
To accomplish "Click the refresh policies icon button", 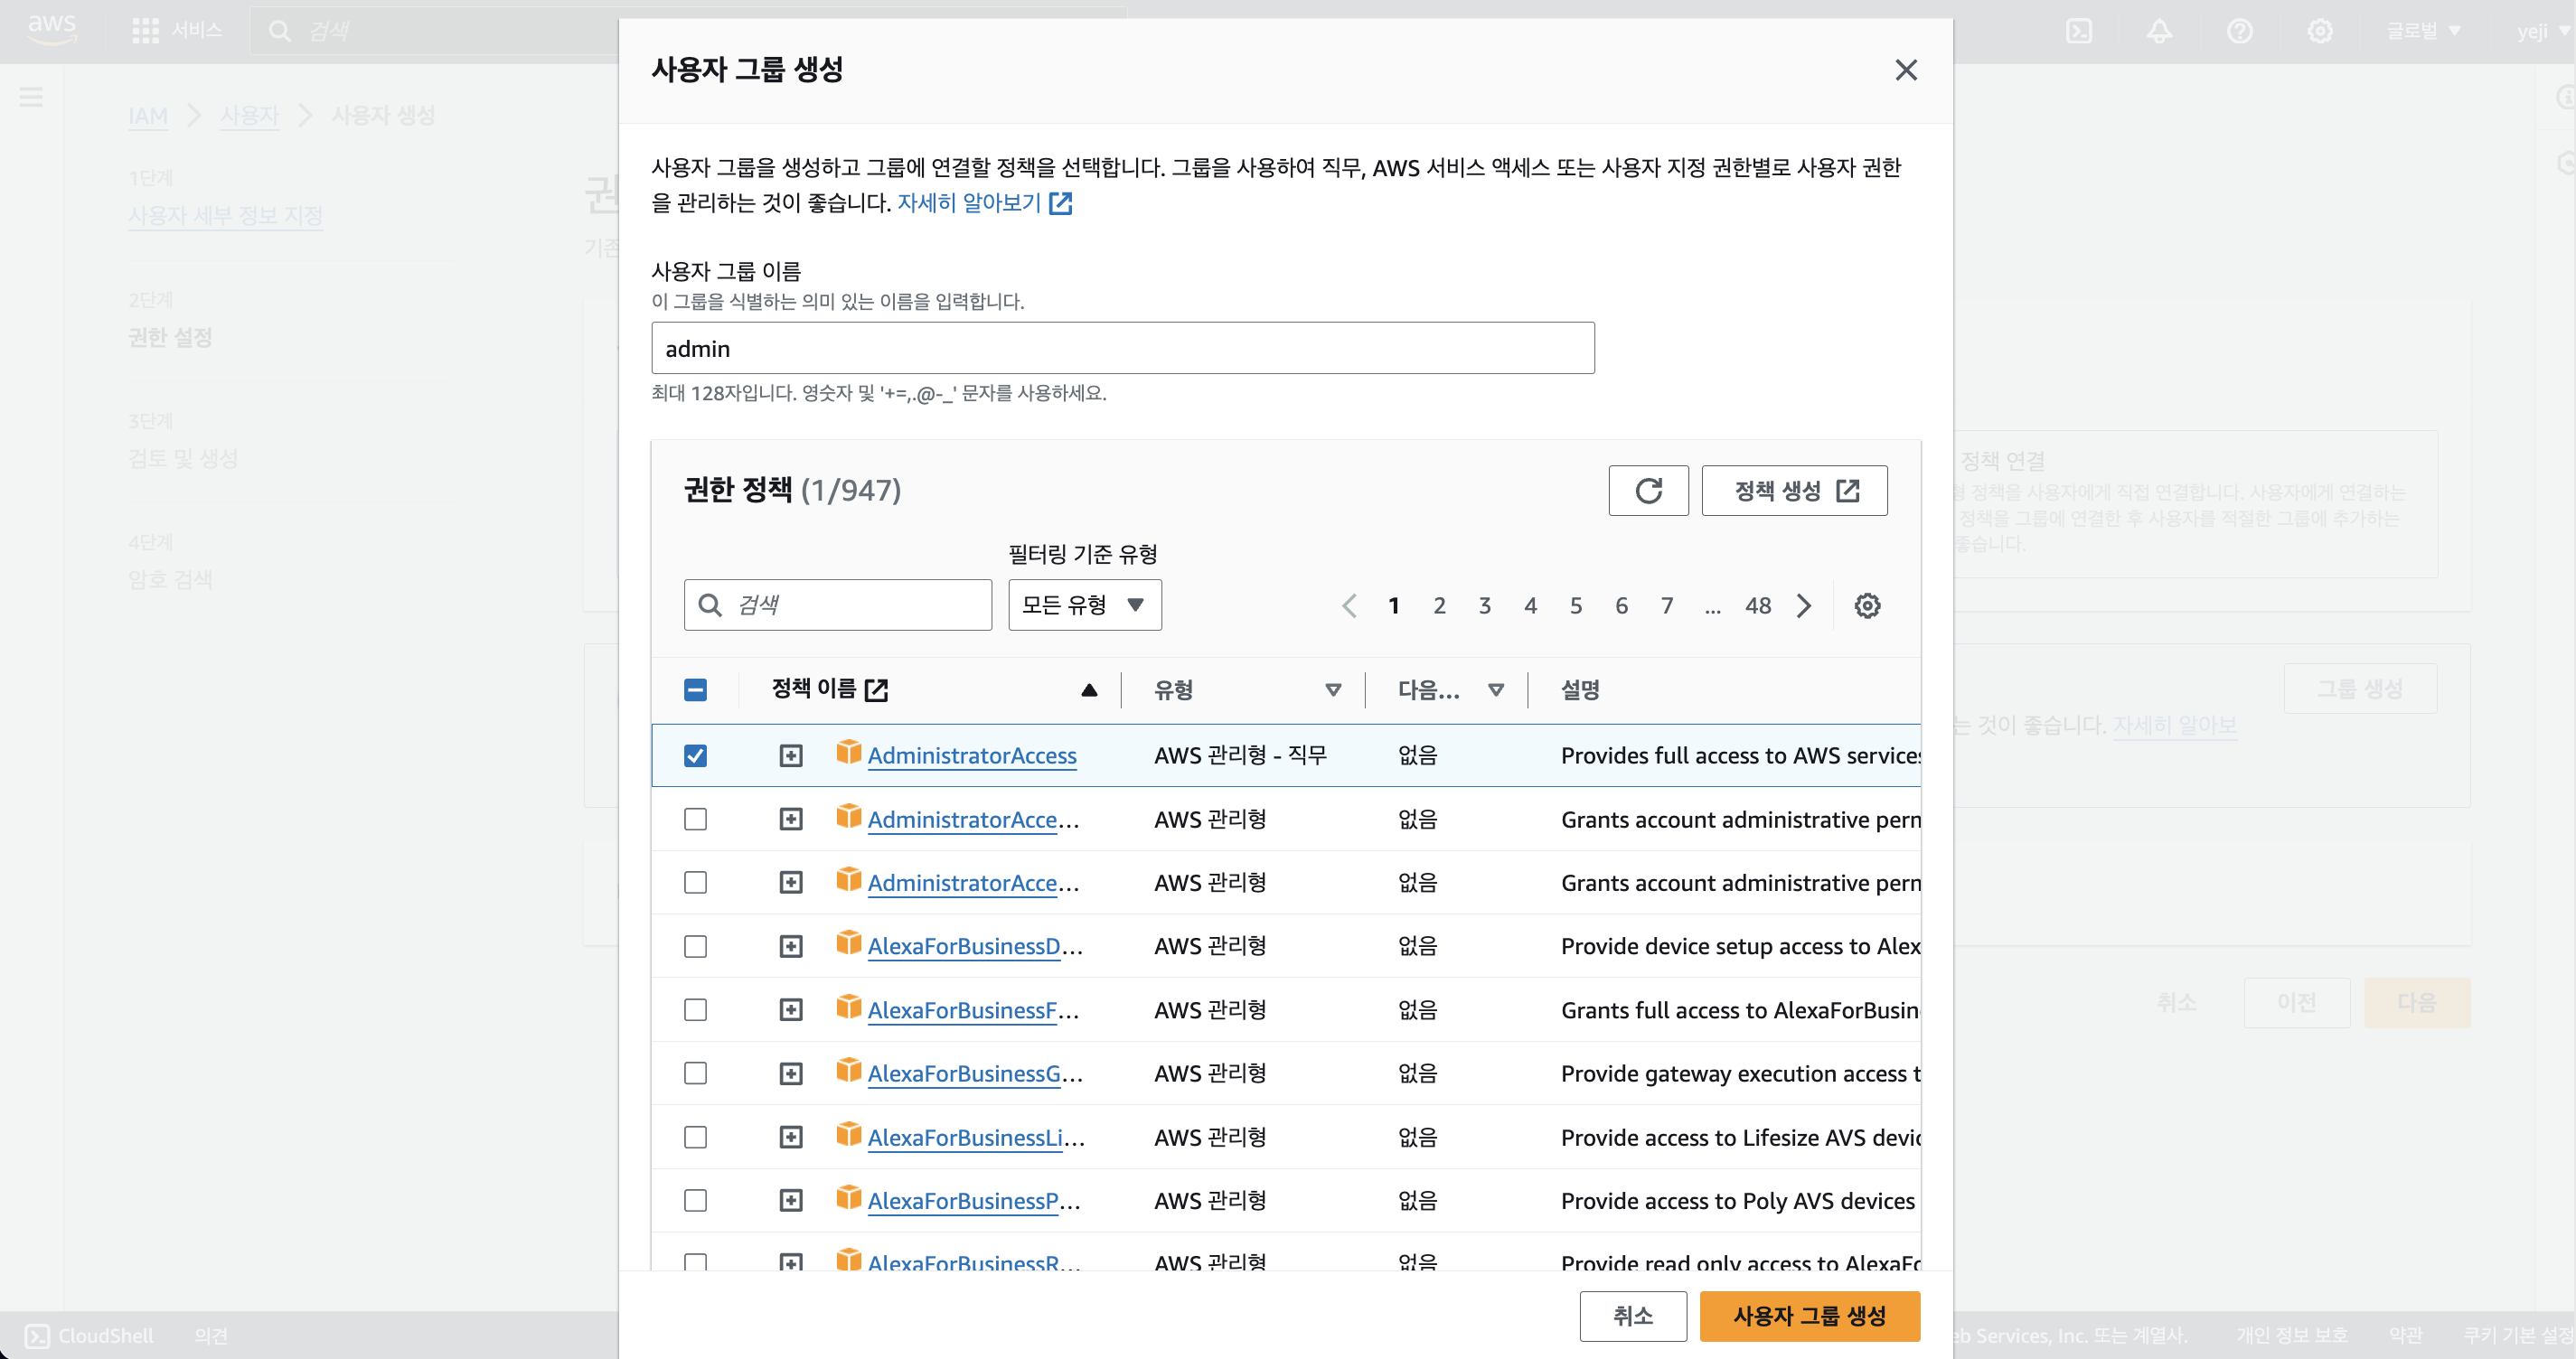I will 1647,490.
